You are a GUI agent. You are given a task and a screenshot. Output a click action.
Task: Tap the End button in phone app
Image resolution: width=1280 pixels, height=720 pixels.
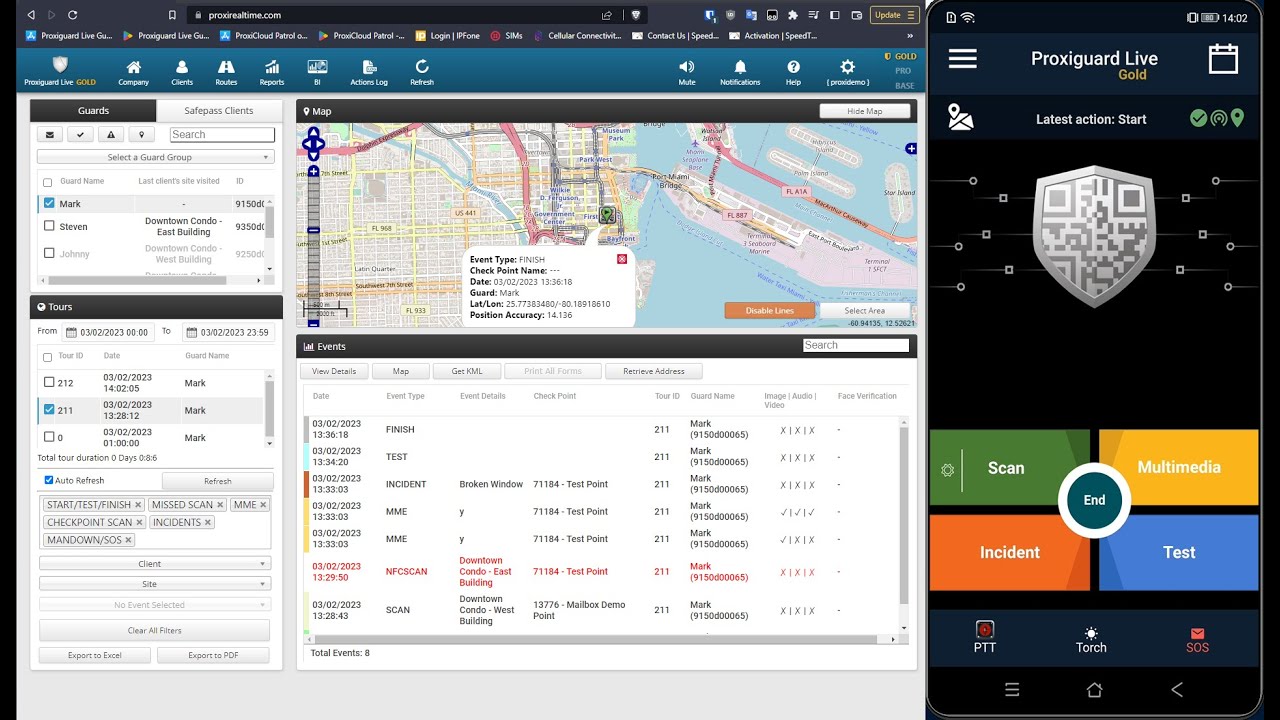1094,500
